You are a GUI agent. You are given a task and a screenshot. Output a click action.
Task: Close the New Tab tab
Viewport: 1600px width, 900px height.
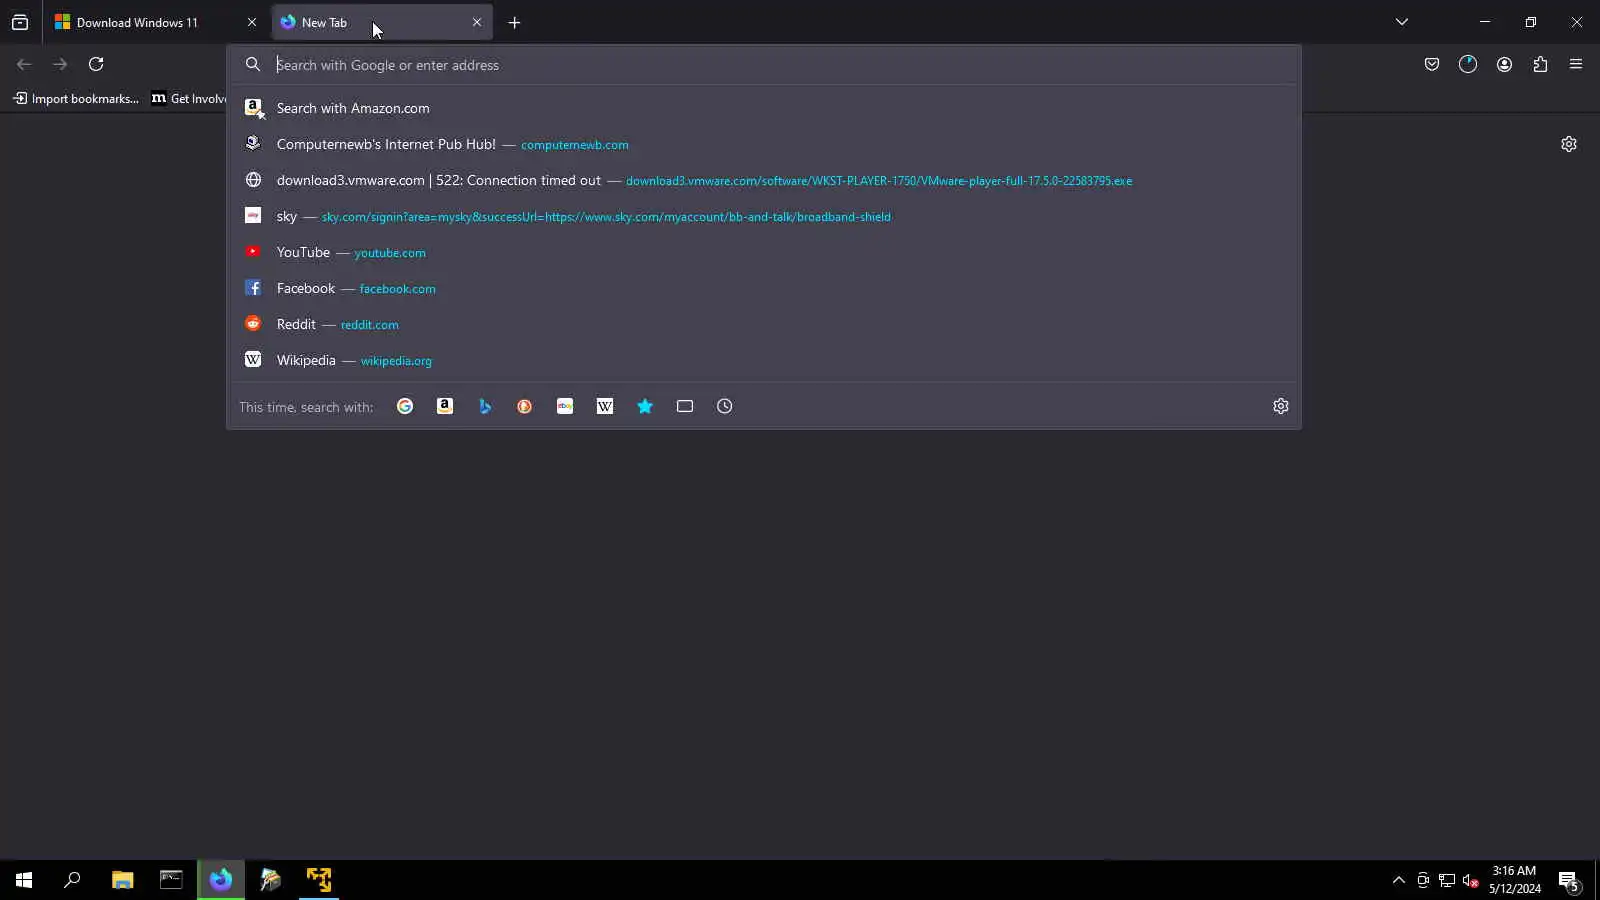click(477, 22)
